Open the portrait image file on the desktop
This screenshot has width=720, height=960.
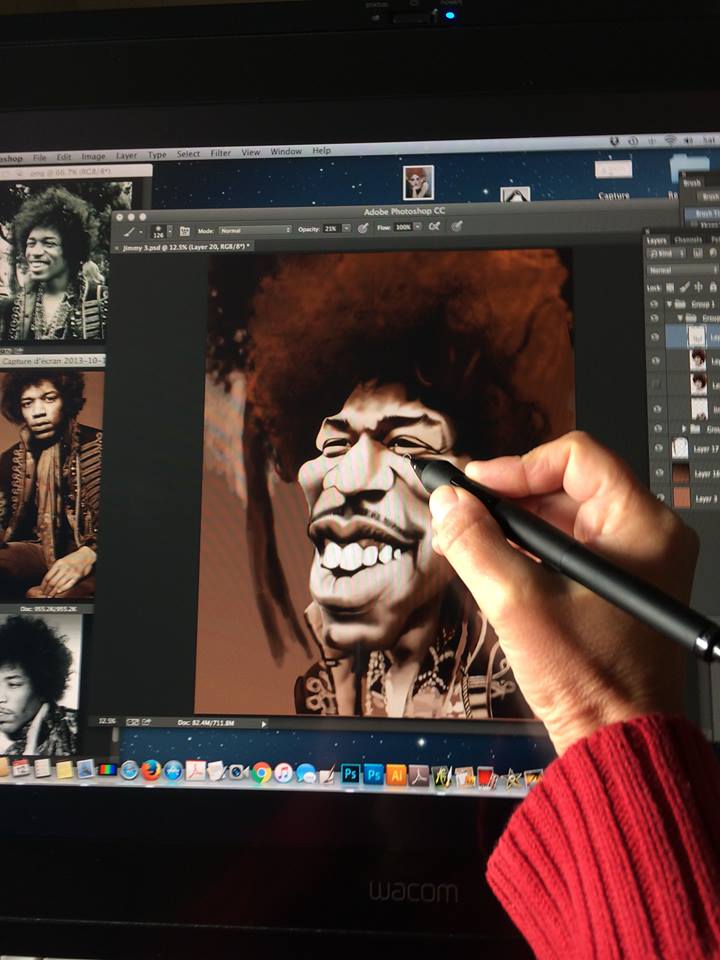(x=419, y=182)
